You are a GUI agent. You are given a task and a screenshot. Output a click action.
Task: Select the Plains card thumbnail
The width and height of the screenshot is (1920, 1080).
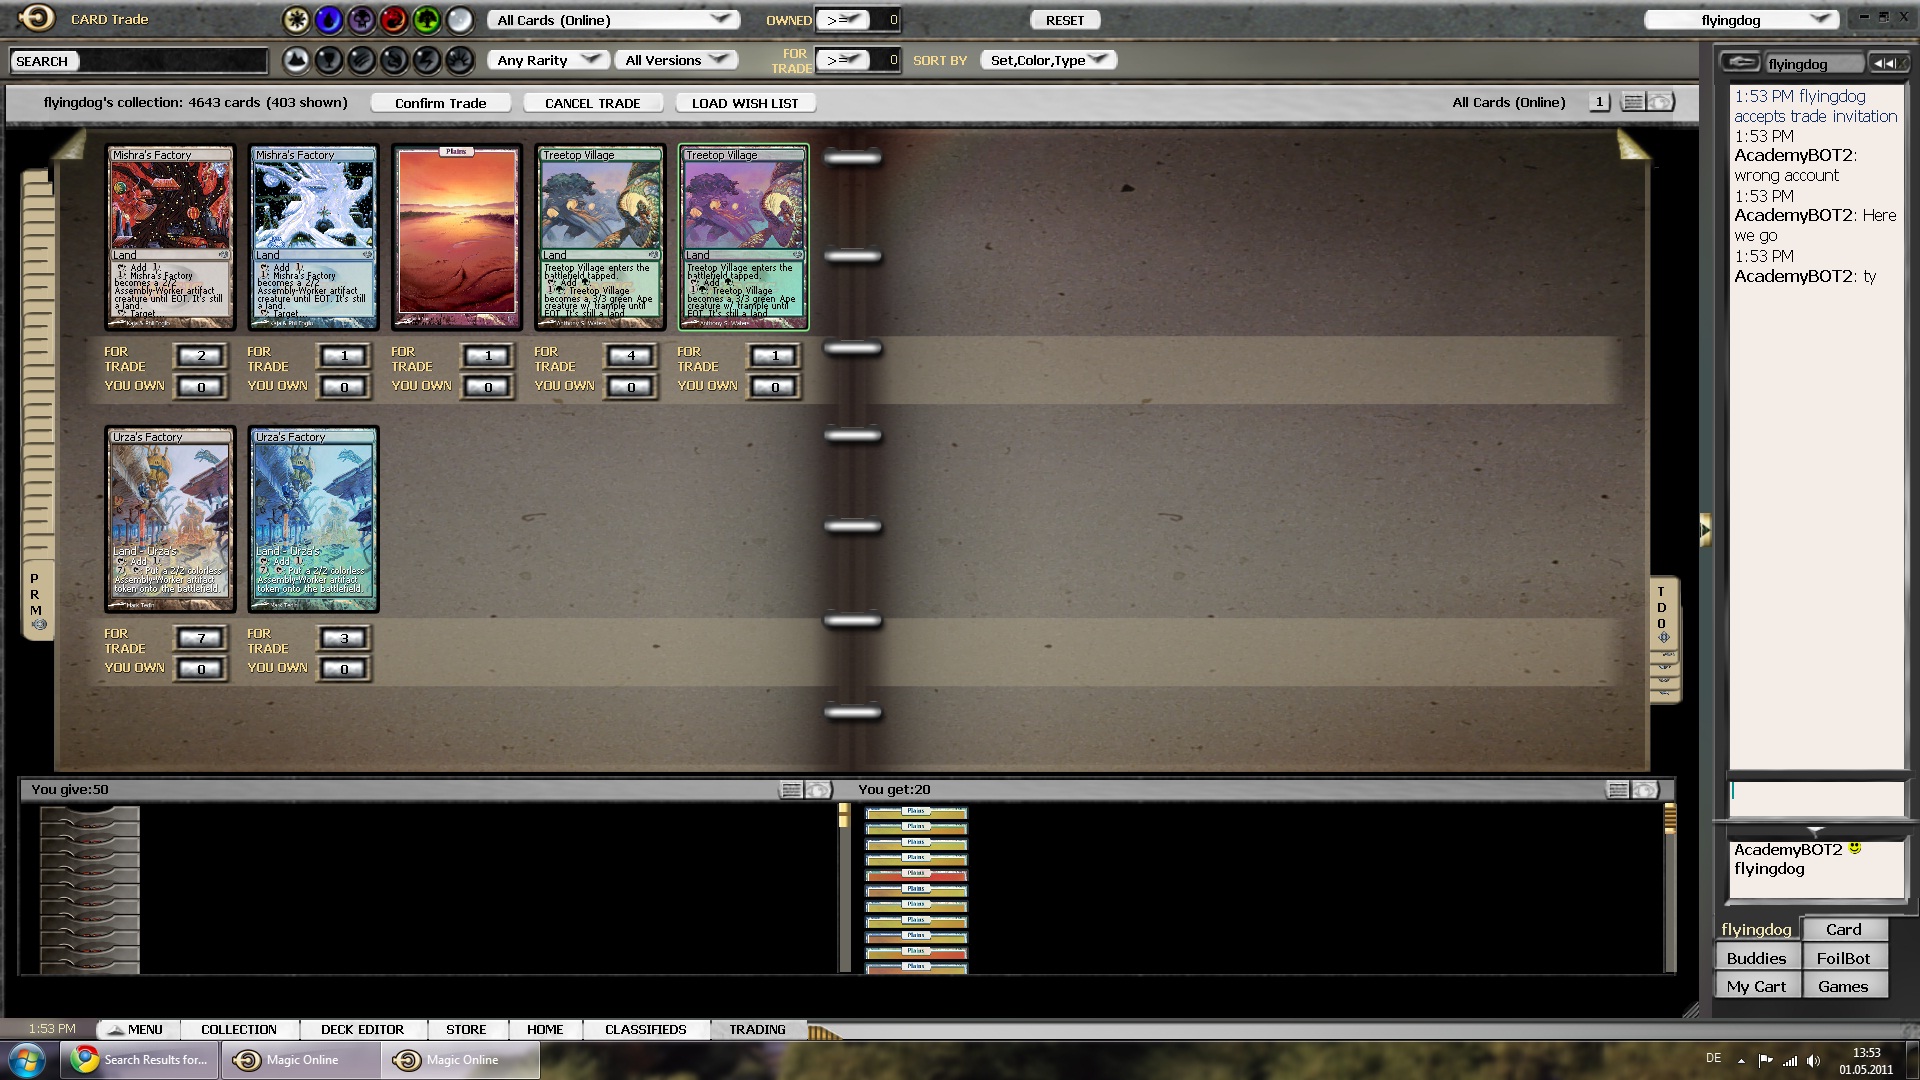coord(457,237)
